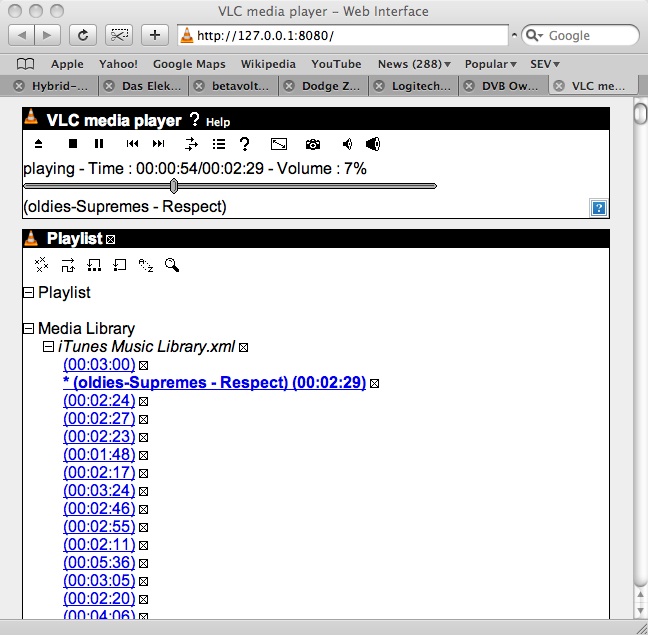Image resolution: width=648 pixels, height=635 pixels.
Task: Raise the volume with the large speaker icon
Action: (373, 144)
